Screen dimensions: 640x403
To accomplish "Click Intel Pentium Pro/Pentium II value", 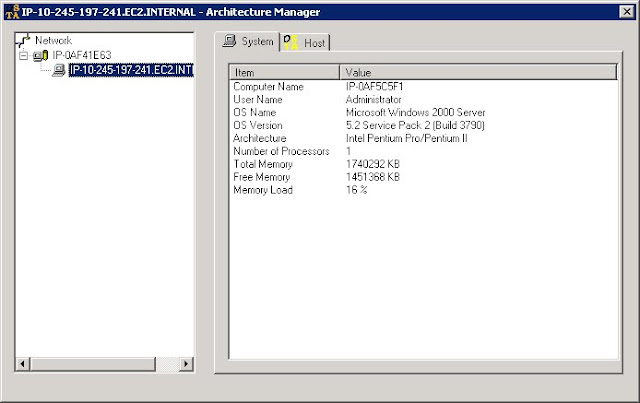I will pos(407,138).
